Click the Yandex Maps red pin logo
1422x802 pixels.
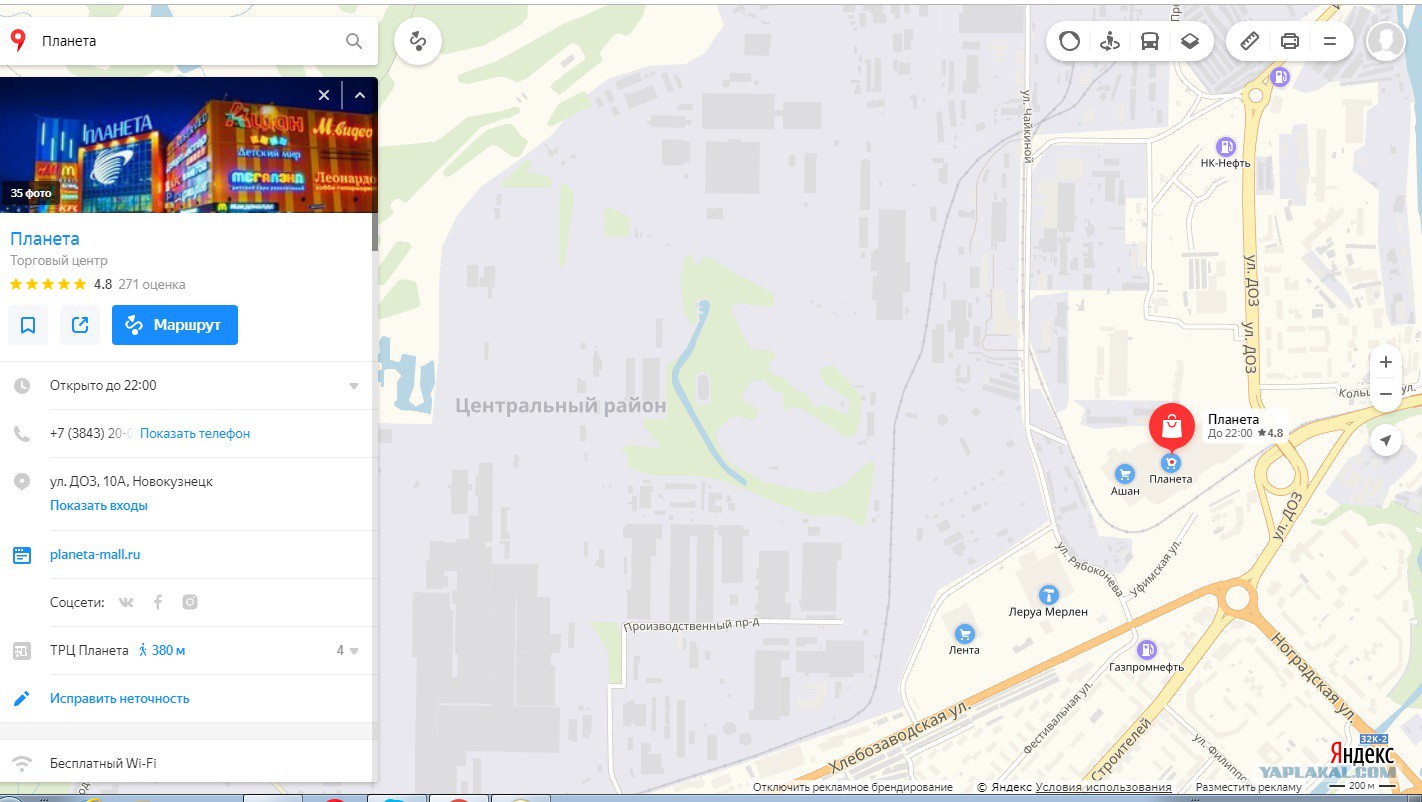pos(18,41)
